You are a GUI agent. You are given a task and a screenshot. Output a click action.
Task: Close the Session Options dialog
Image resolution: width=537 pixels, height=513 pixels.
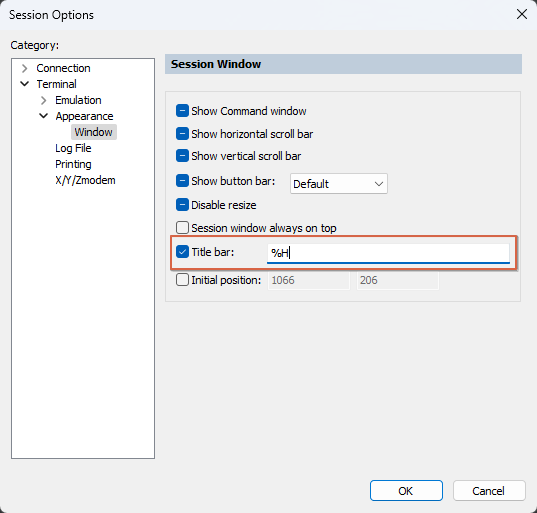[522, 14]
